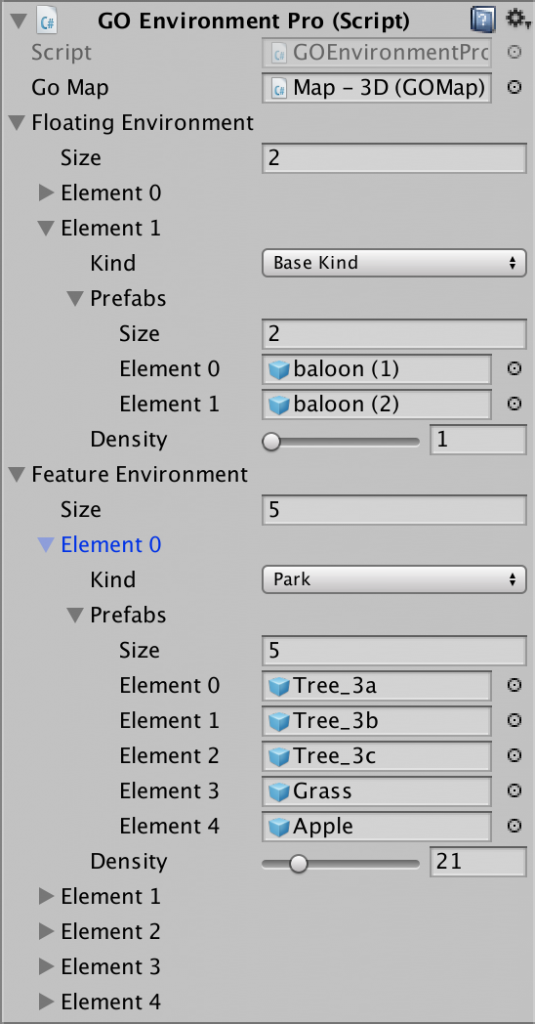
Task: Expand Element 3 under Feature Environment
Action: point(46,967)
